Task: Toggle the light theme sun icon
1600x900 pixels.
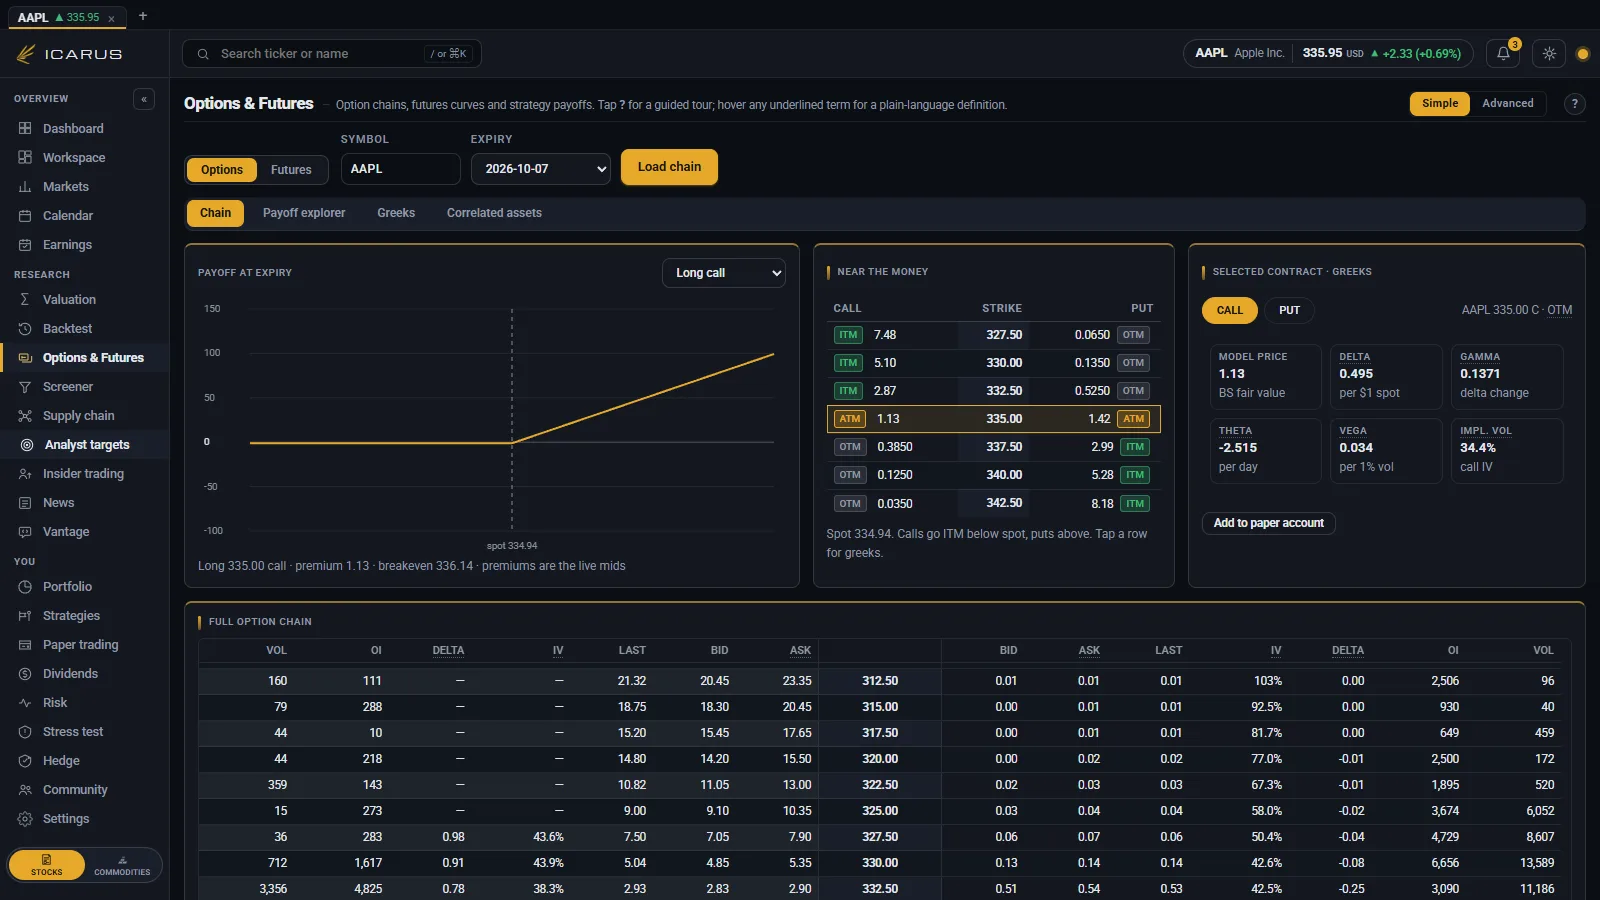Action: (x=1549, y=54)
